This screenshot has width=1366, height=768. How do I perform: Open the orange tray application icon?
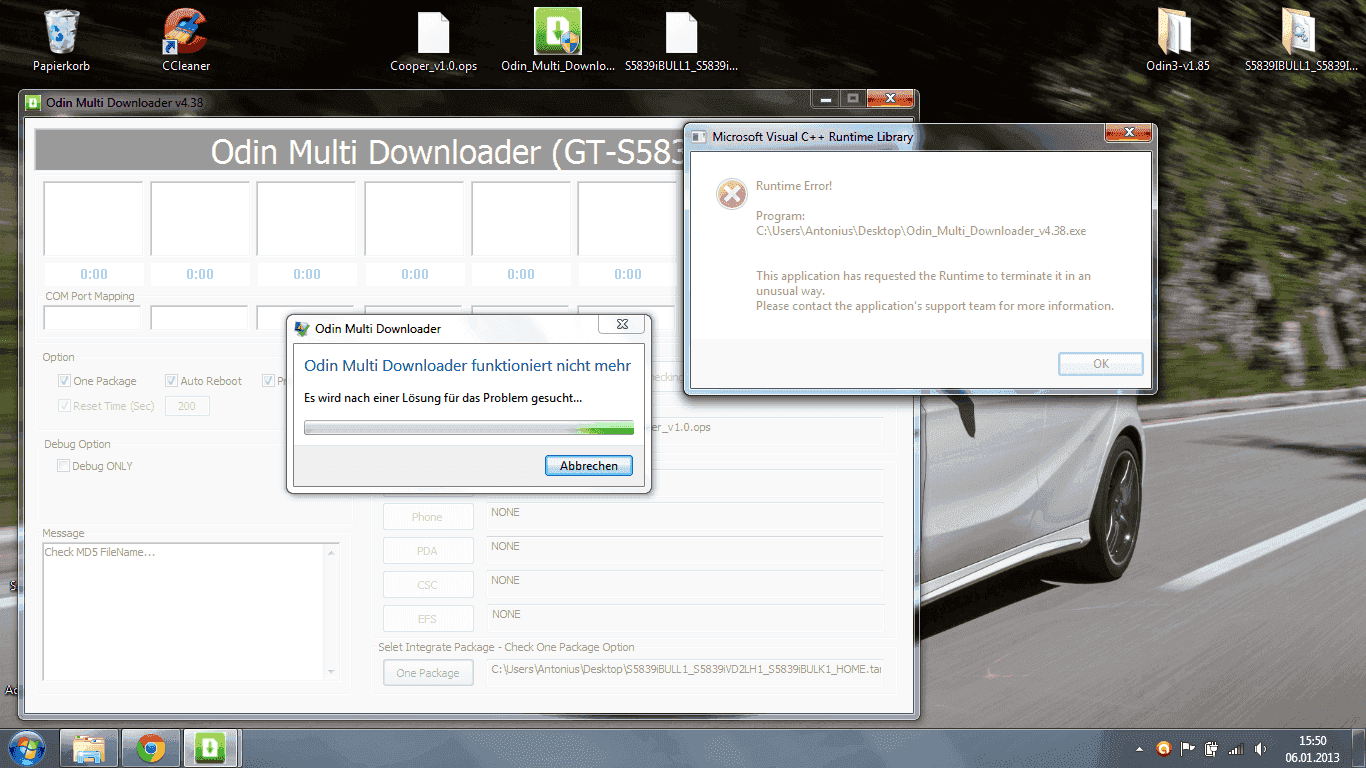(1163, 748)
